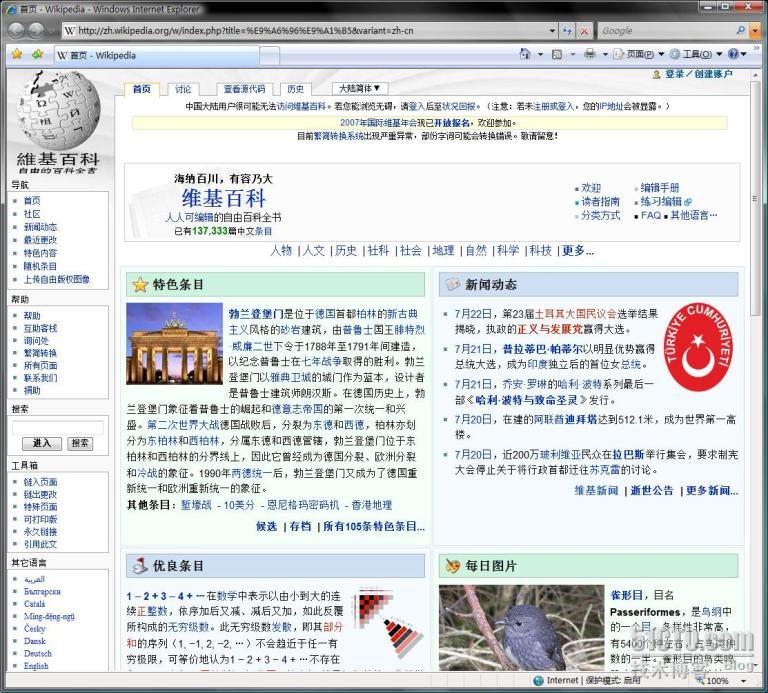Open 勃兰登堡门 featured article link

(x=256, y=313)
